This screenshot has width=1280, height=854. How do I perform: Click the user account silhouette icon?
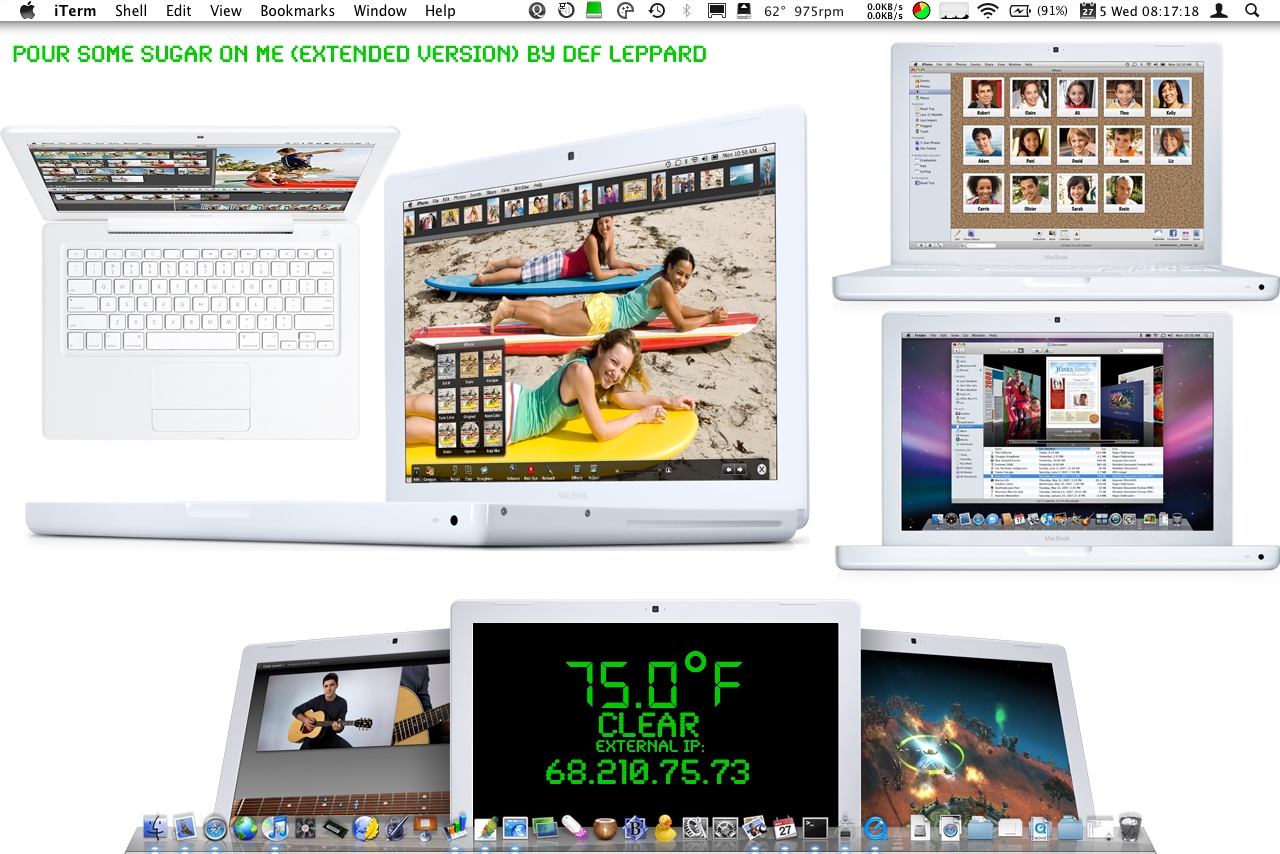point(1219,11)
